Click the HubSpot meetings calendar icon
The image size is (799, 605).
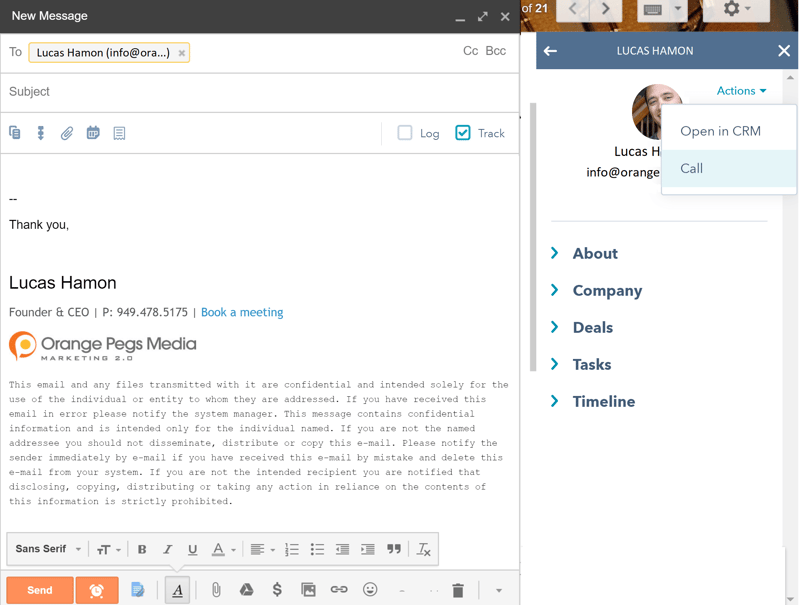(x=93, y=133)
